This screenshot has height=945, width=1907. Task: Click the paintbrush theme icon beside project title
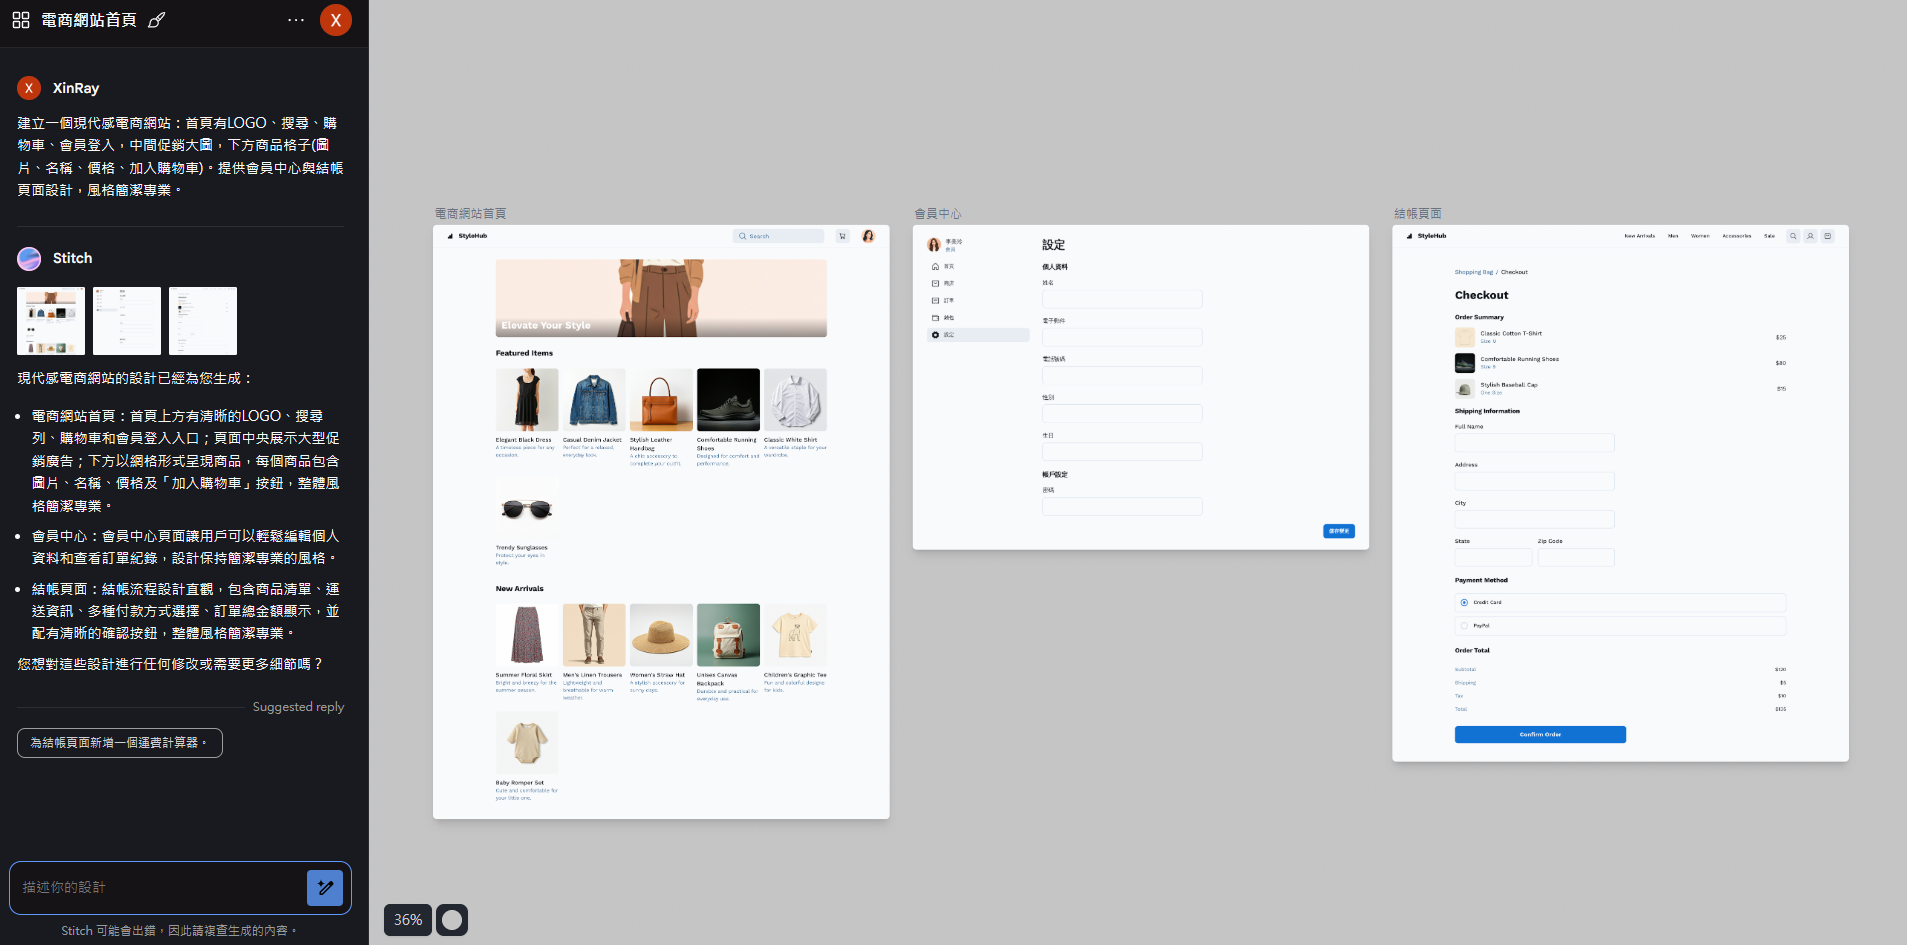(156, 20)
